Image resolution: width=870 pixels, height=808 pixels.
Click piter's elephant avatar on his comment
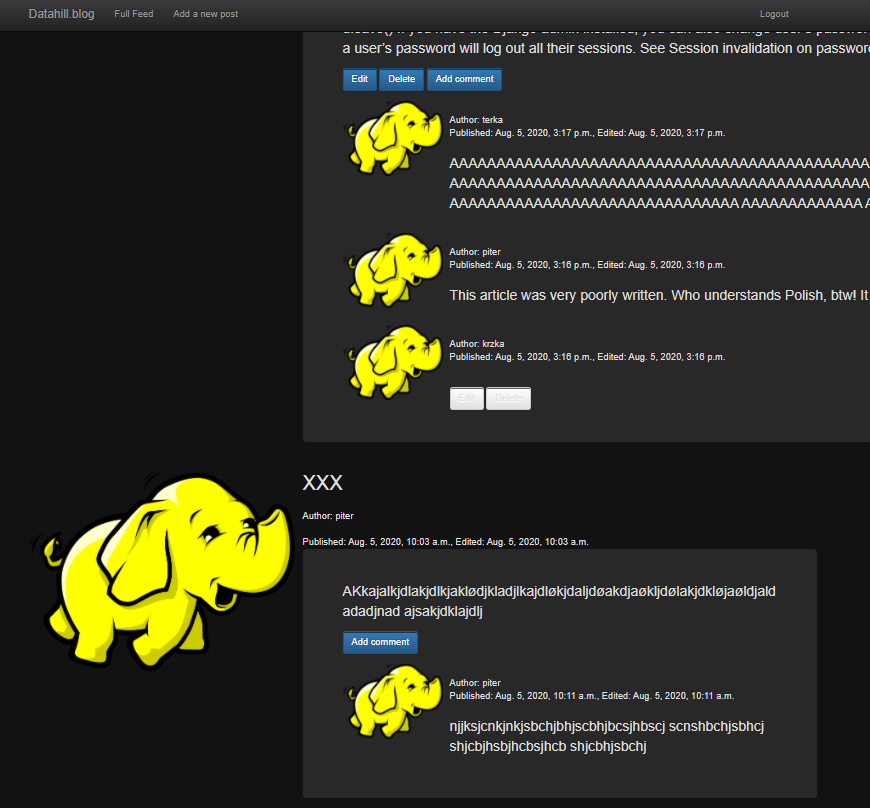(x=393, y=269)
